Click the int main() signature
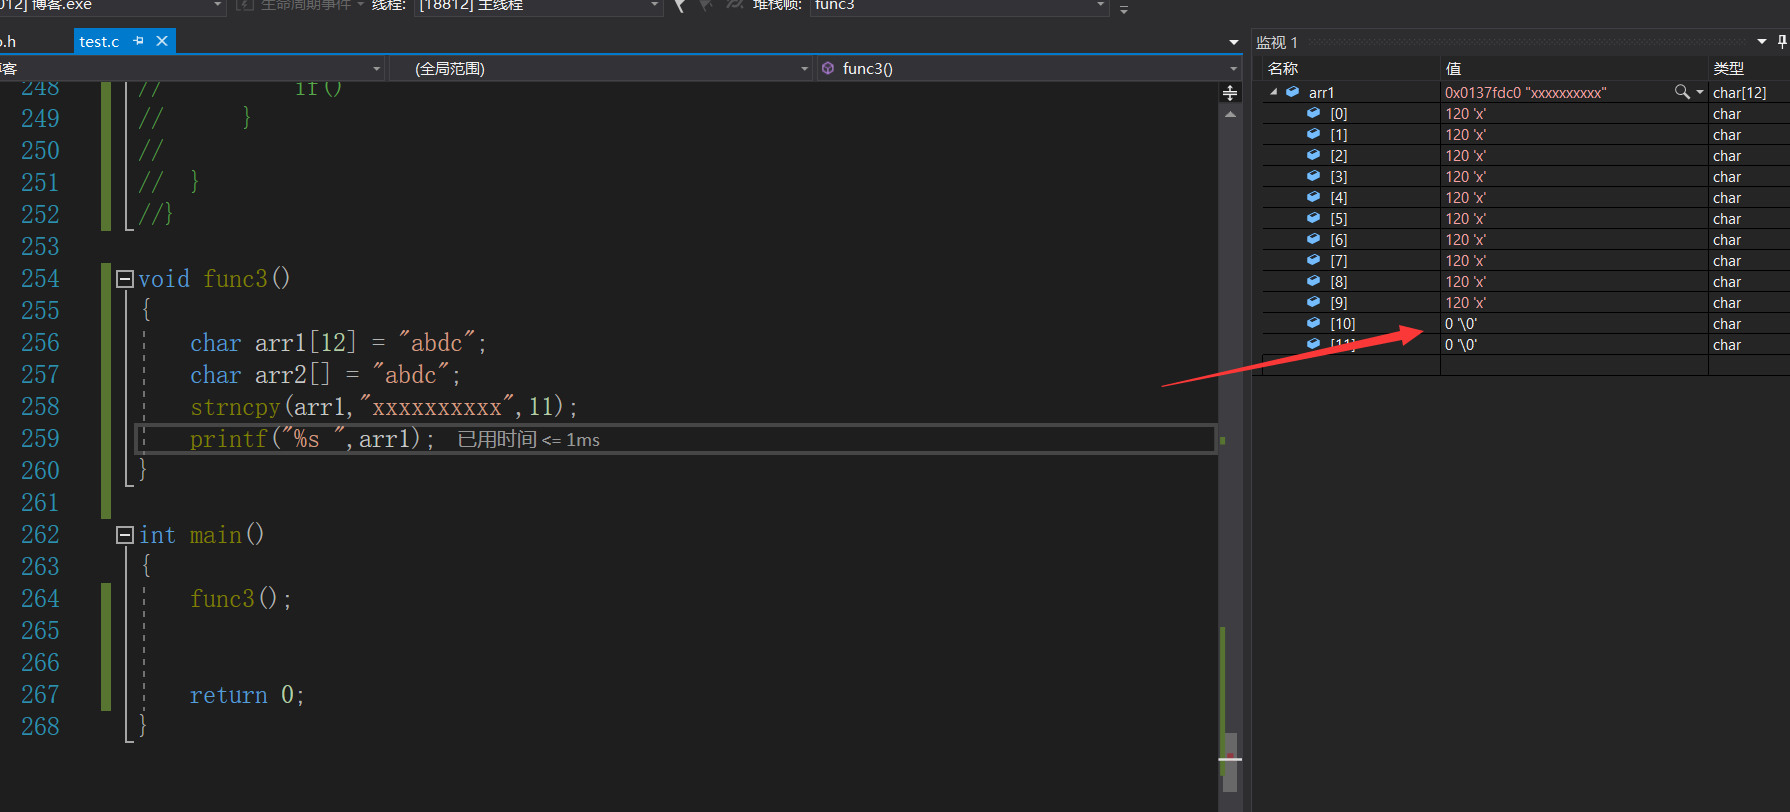1790x812 pixels. [201, 535]
